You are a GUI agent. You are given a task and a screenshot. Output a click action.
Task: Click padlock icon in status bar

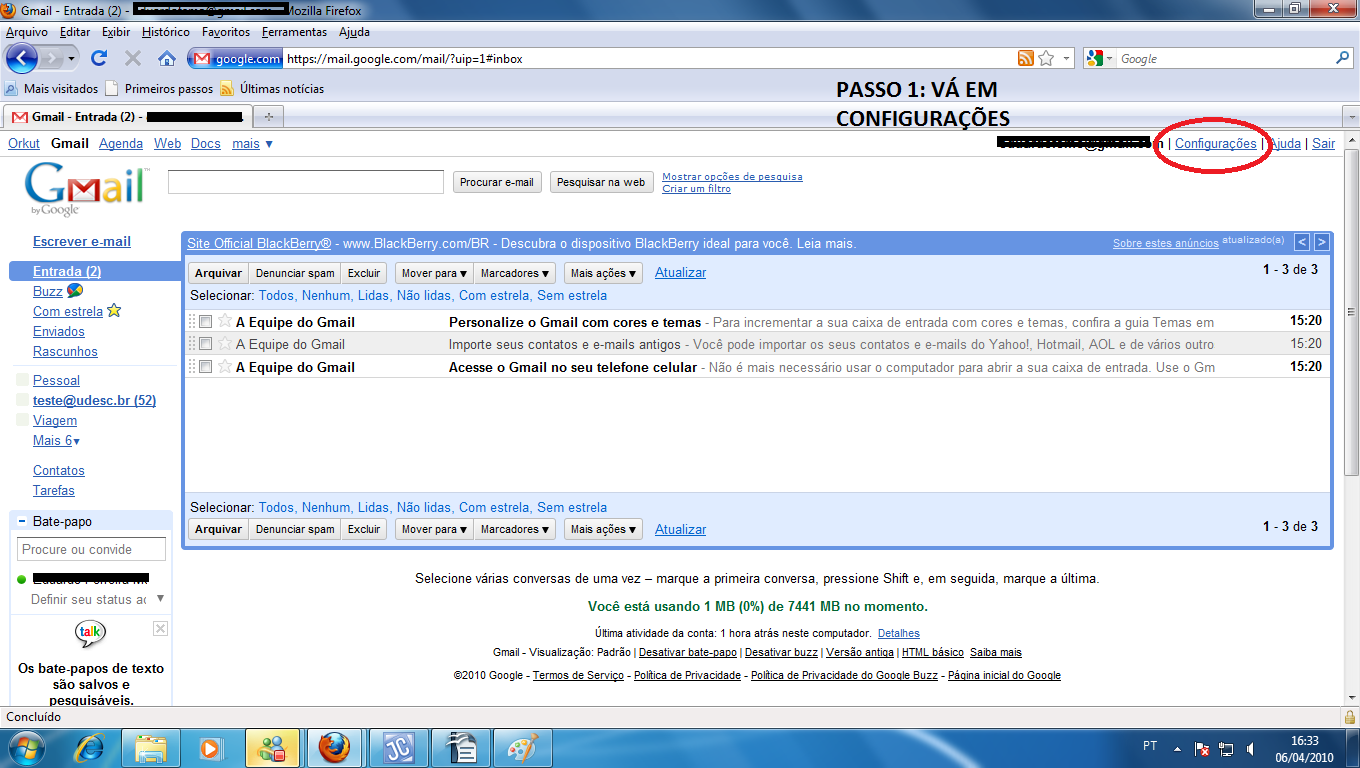click(1349, 717)
